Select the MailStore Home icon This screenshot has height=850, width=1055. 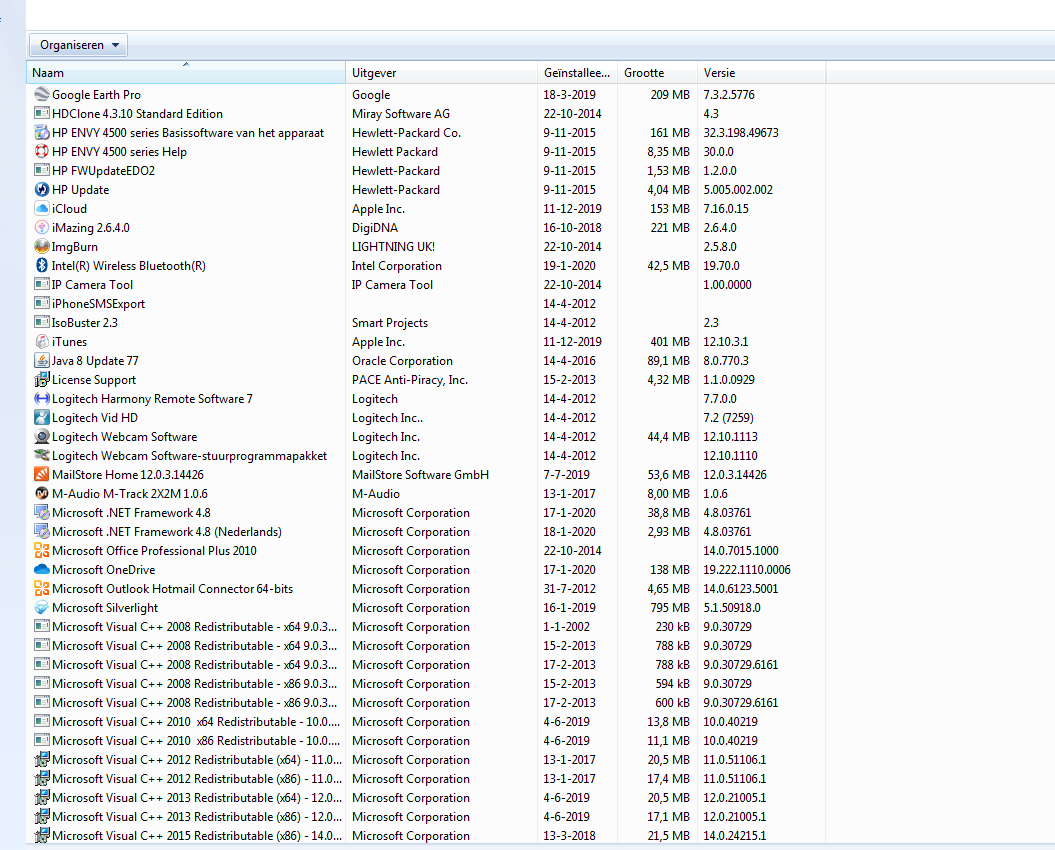42,475
